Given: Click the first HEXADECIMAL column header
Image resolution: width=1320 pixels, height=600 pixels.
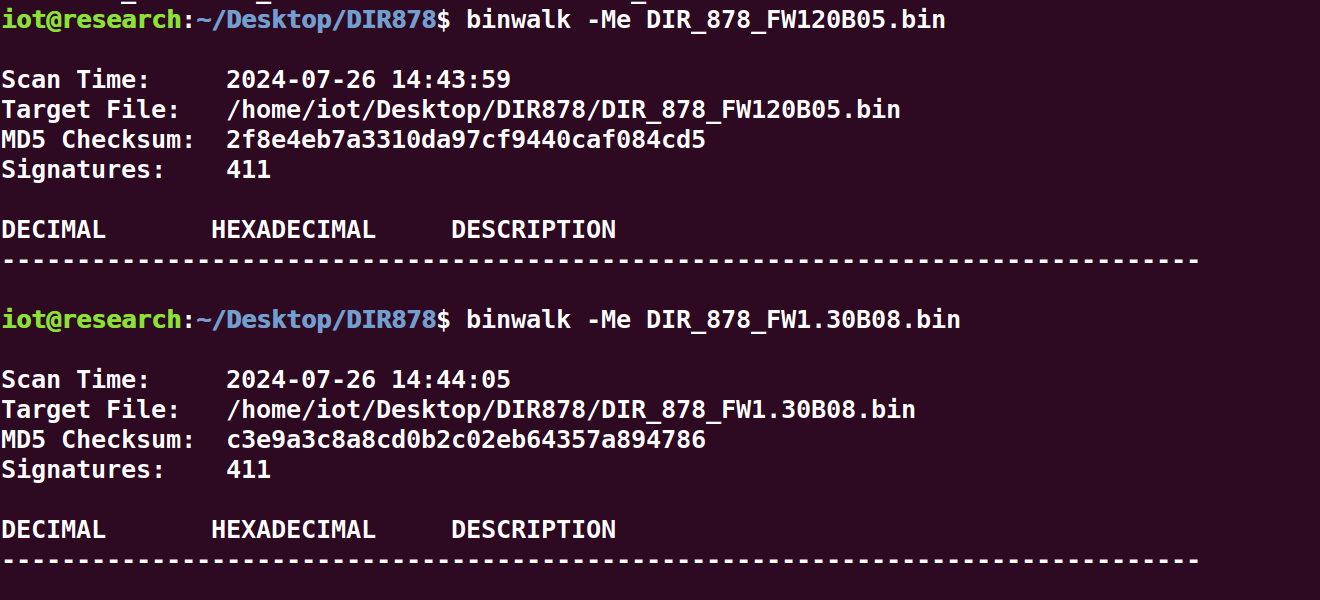Looking at the screenshot, I should pos(293,229).
